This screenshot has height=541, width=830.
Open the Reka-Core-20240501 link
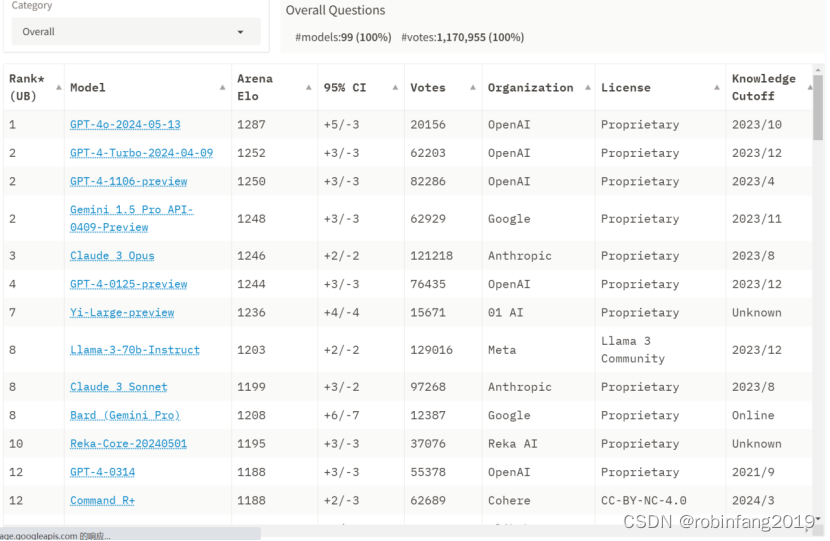(128, 444)
